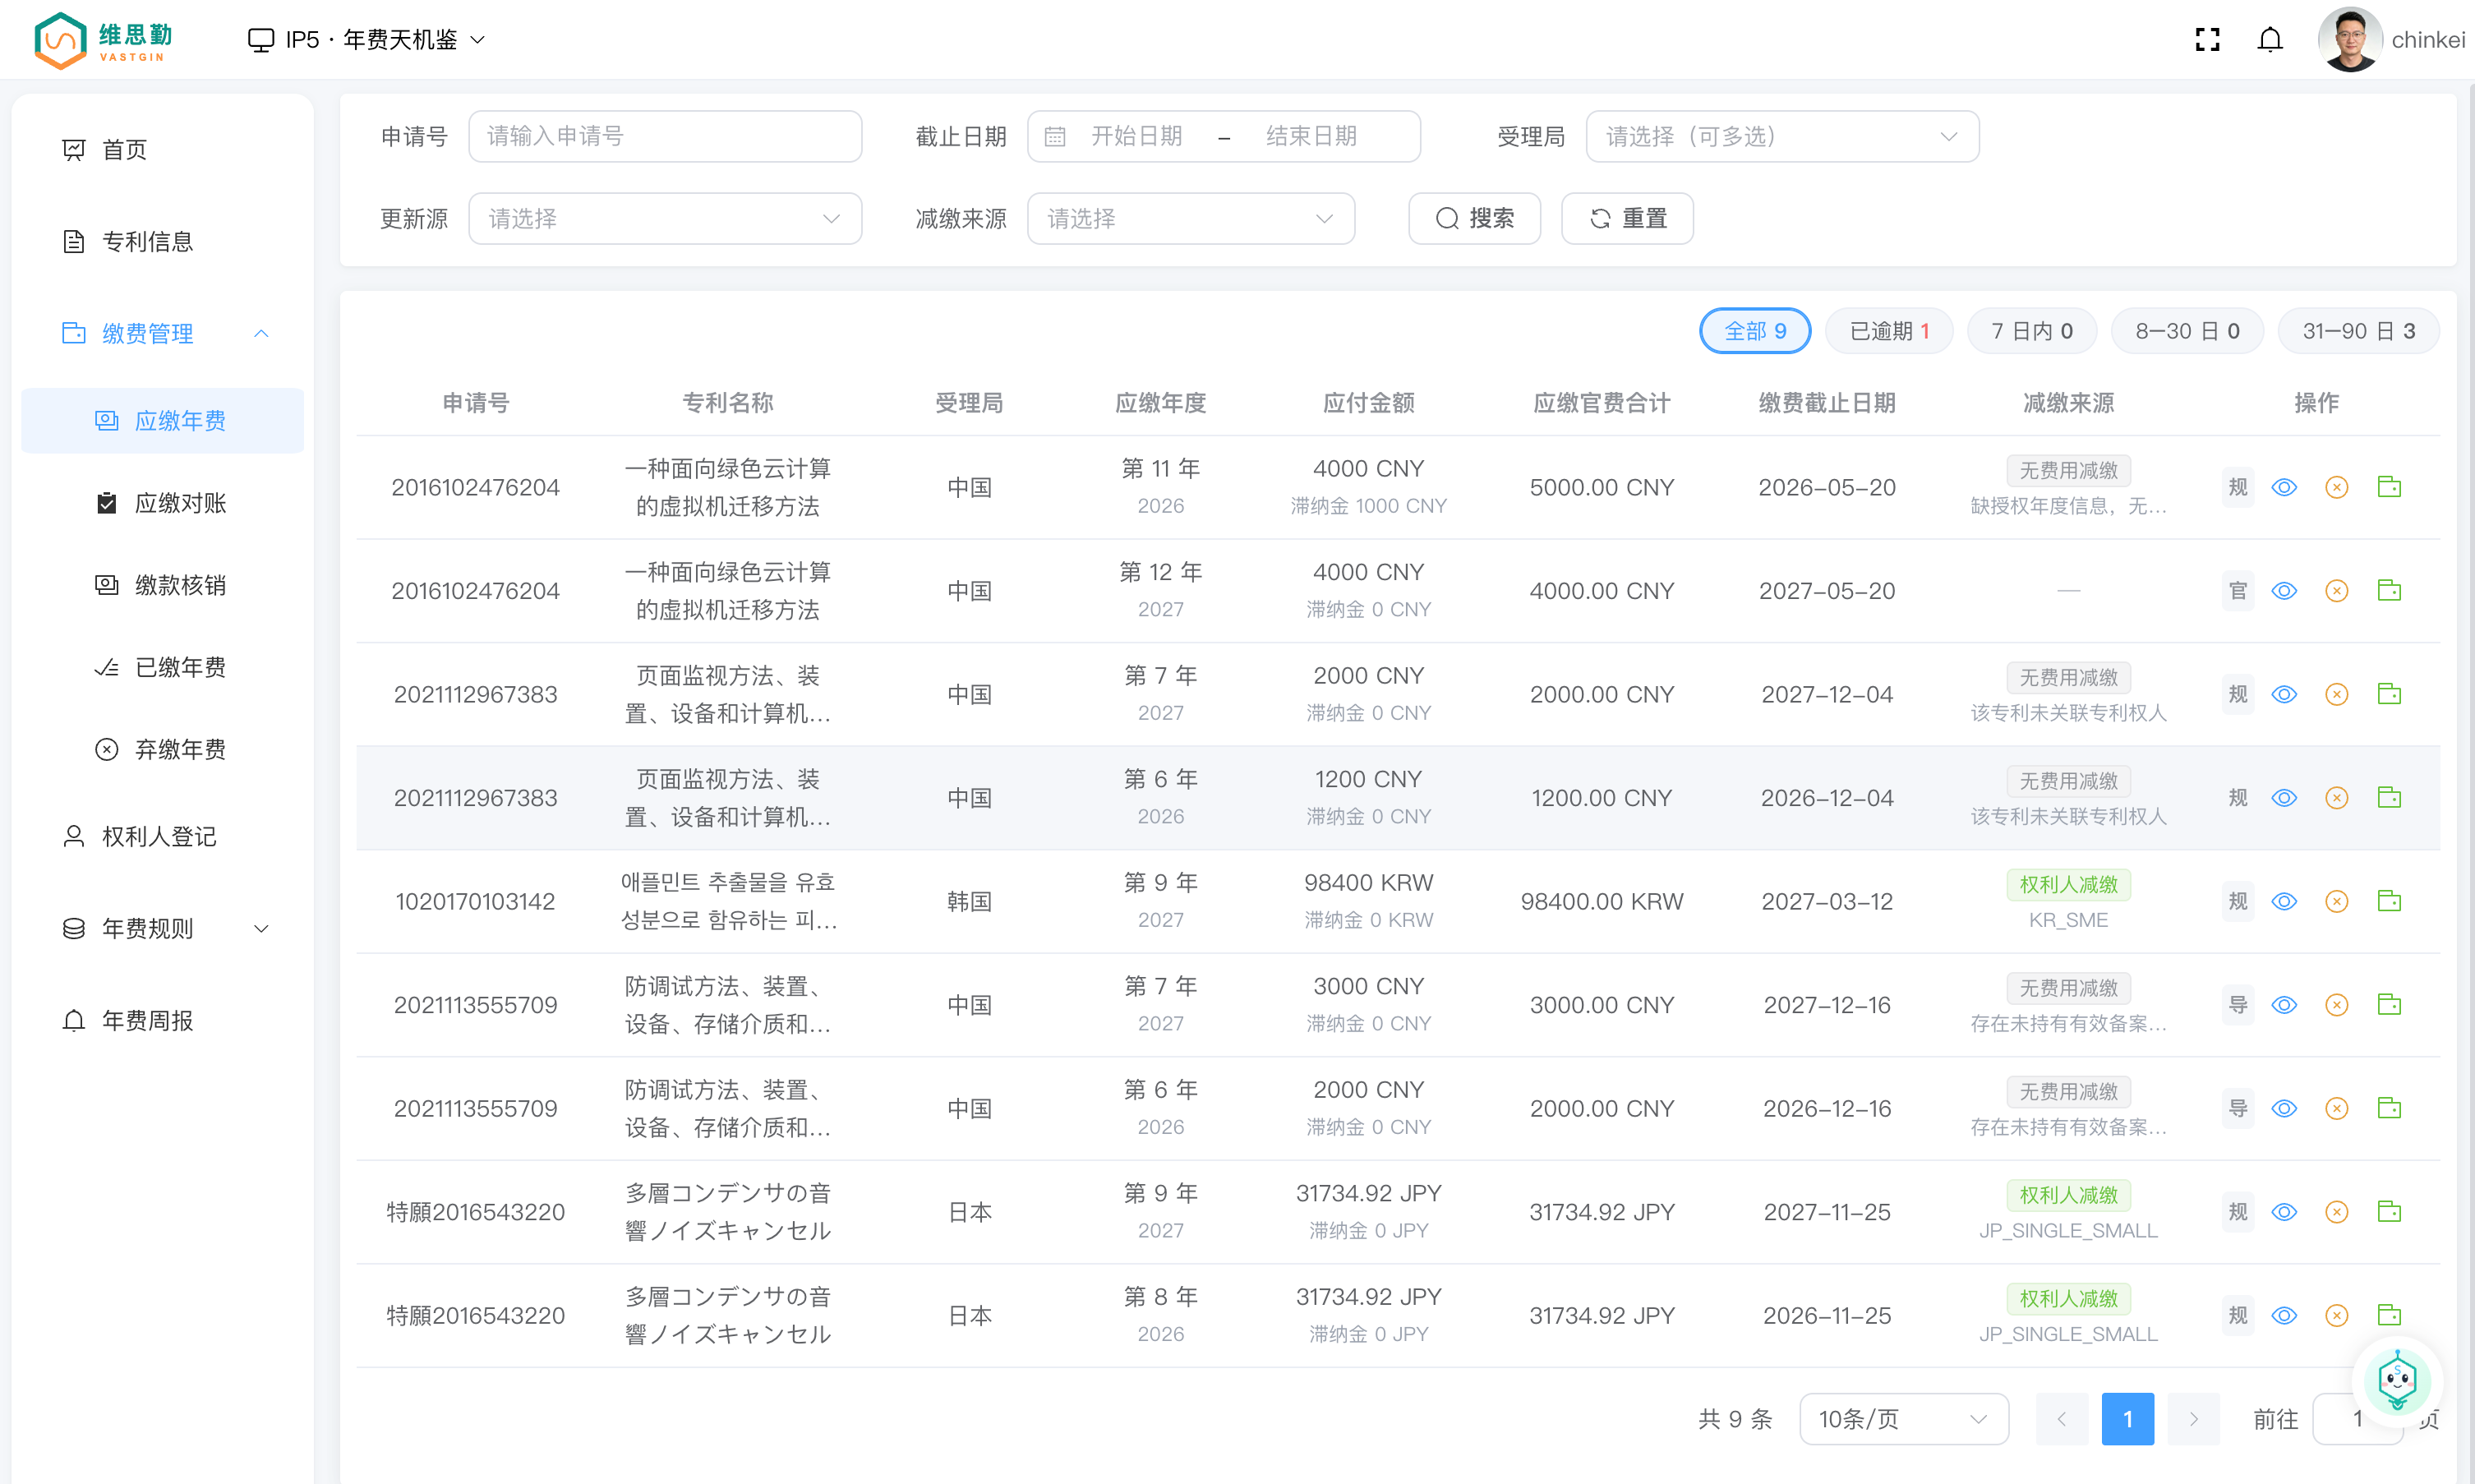Focus the 申请号 input field
The image size is (2475, 1484).
coord(665,136)
